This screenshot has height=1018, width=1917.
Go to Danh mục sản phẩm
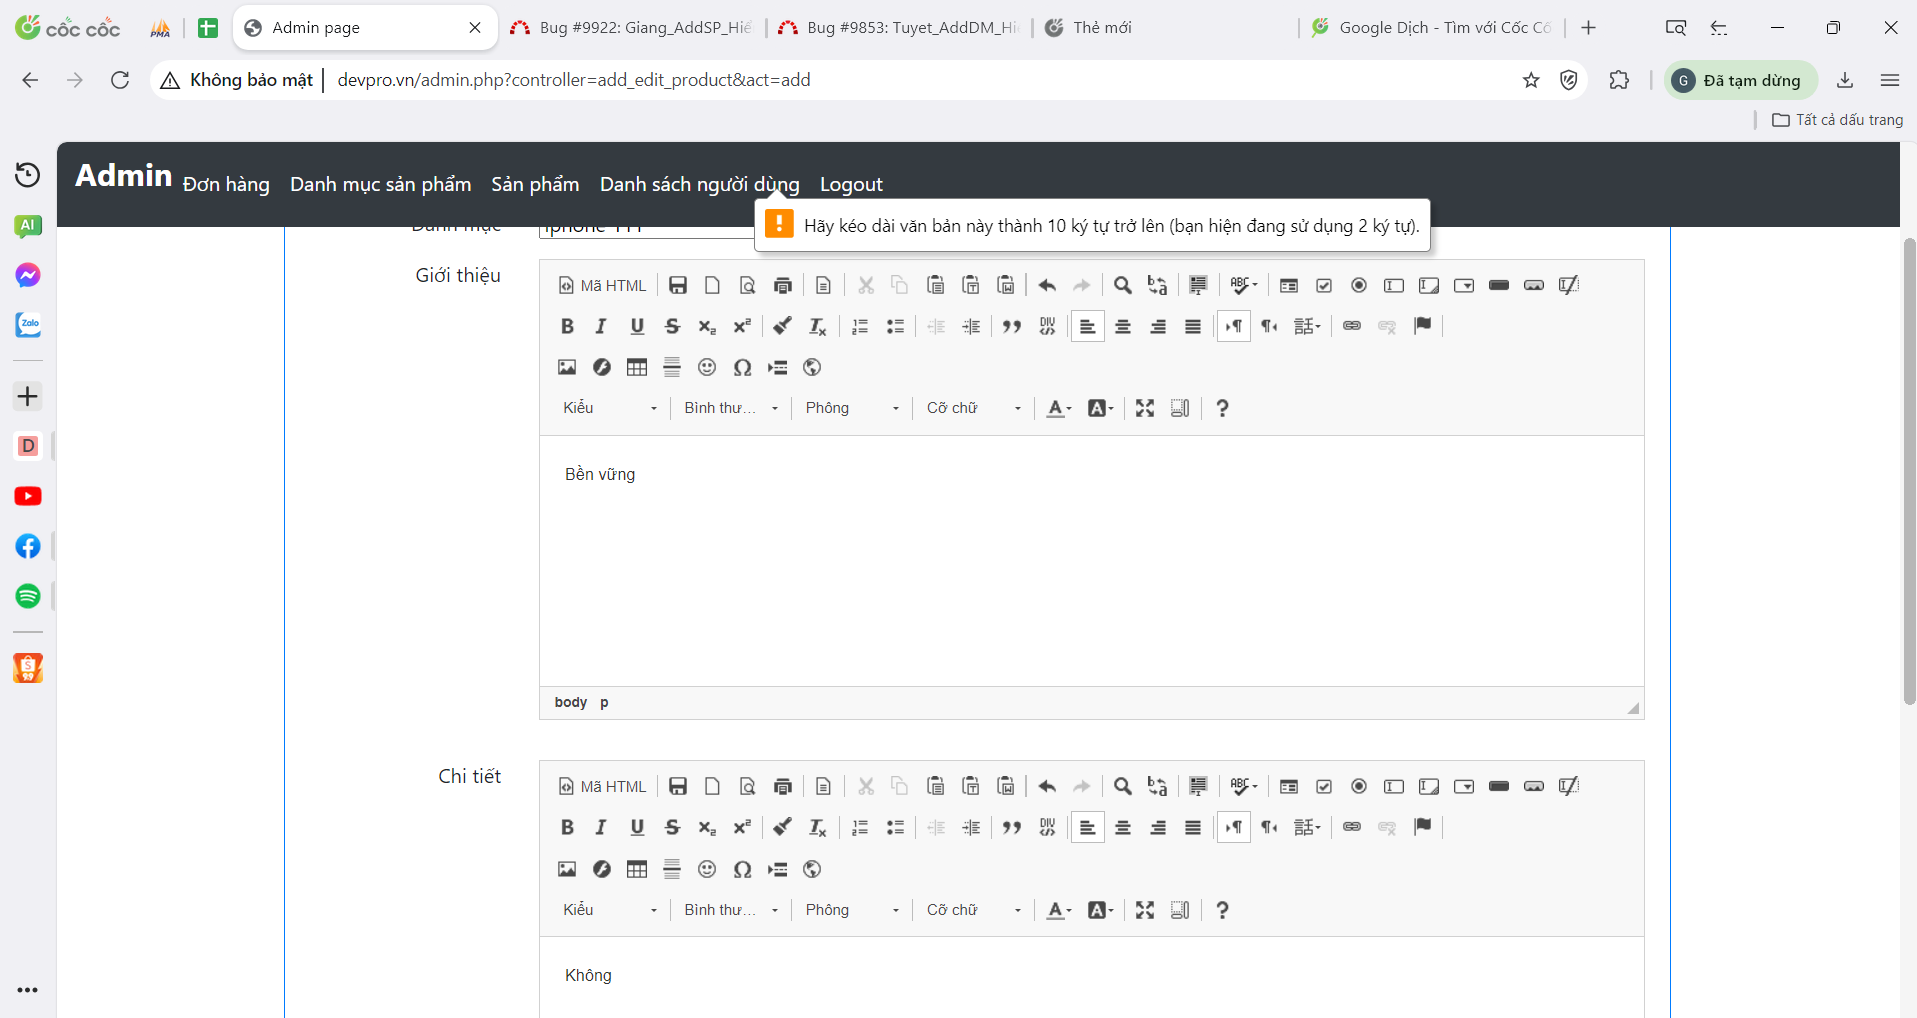380,184
